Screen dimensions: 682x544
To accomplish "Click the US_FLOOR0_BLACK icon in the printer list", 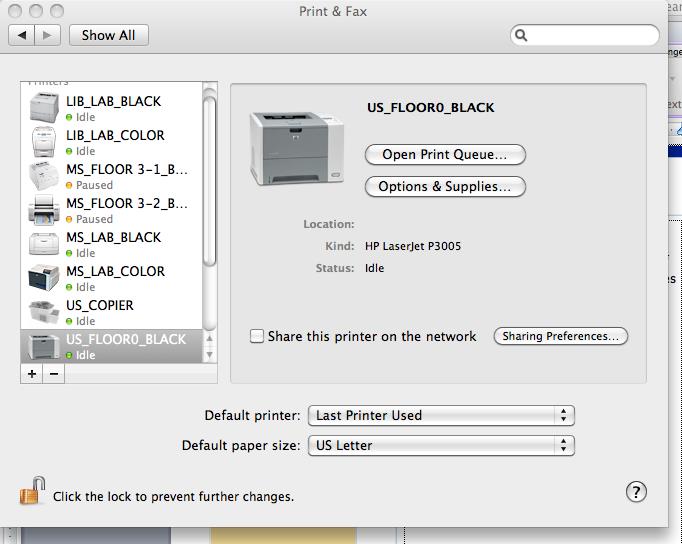I will click(x=43, y=347).
